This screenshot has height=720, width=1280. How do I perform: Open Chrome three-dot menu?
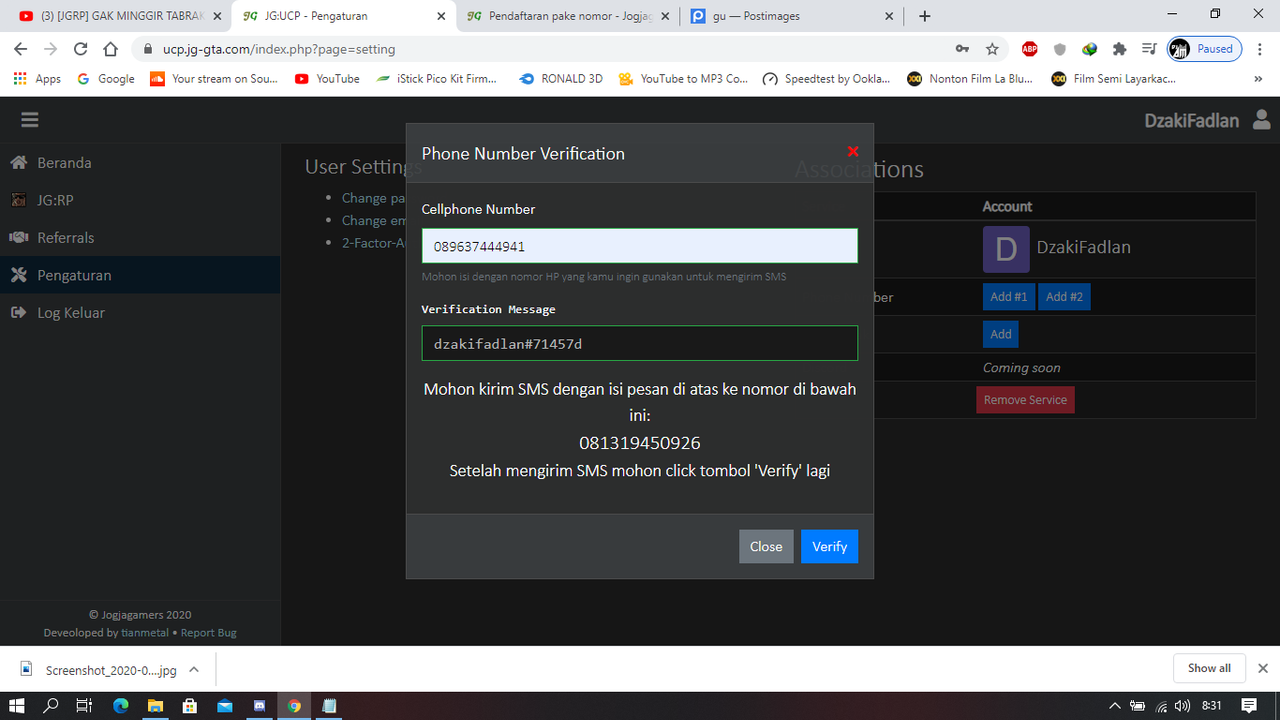pyautogui.click(x=1259, y=49)
